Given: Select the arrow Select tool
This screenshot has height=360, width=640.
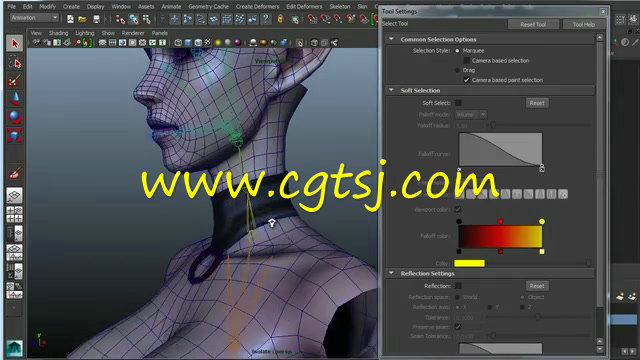Looking at the screenshot, I should [x=15, y=44].
